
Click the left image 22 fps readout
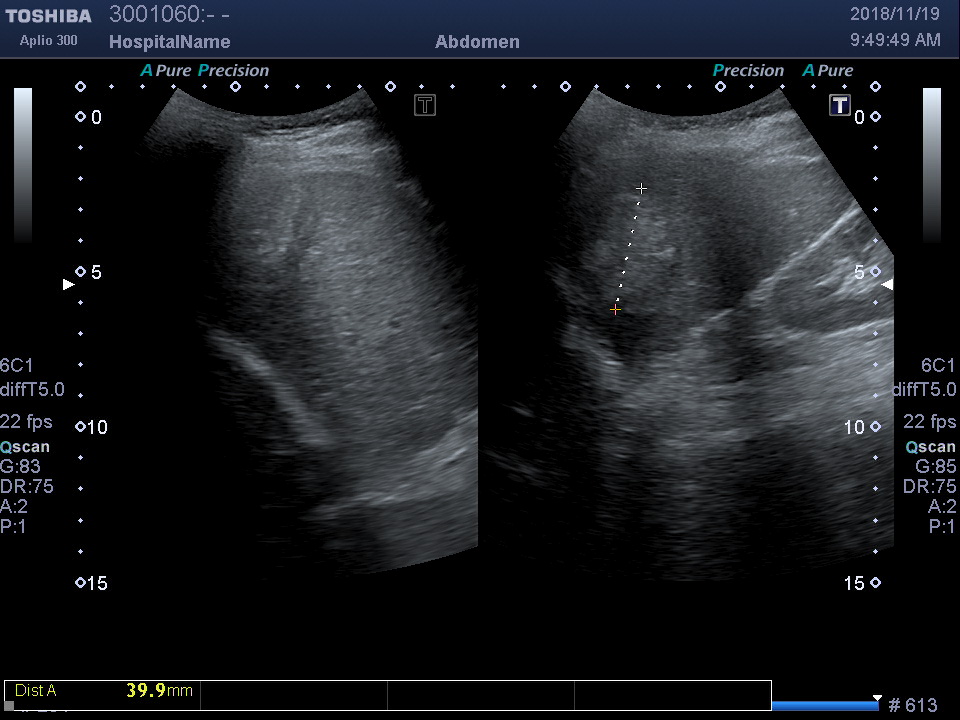click(26, 422)
